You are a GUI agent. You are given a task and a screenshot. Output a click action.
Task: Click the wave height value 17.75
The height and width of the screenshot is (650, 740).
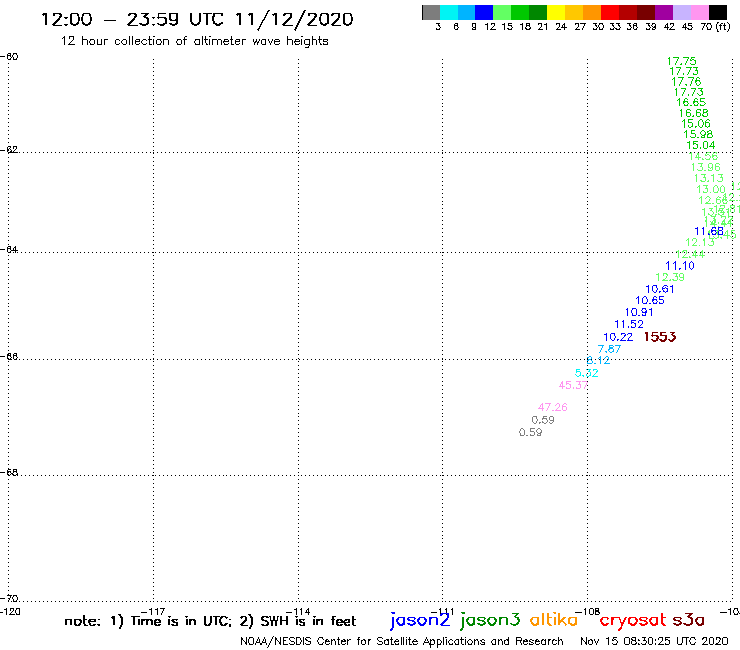pos(681,61)
